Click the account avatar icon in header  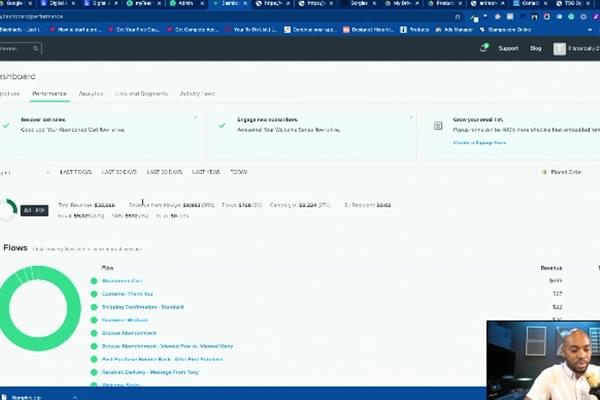coord(559,48)
